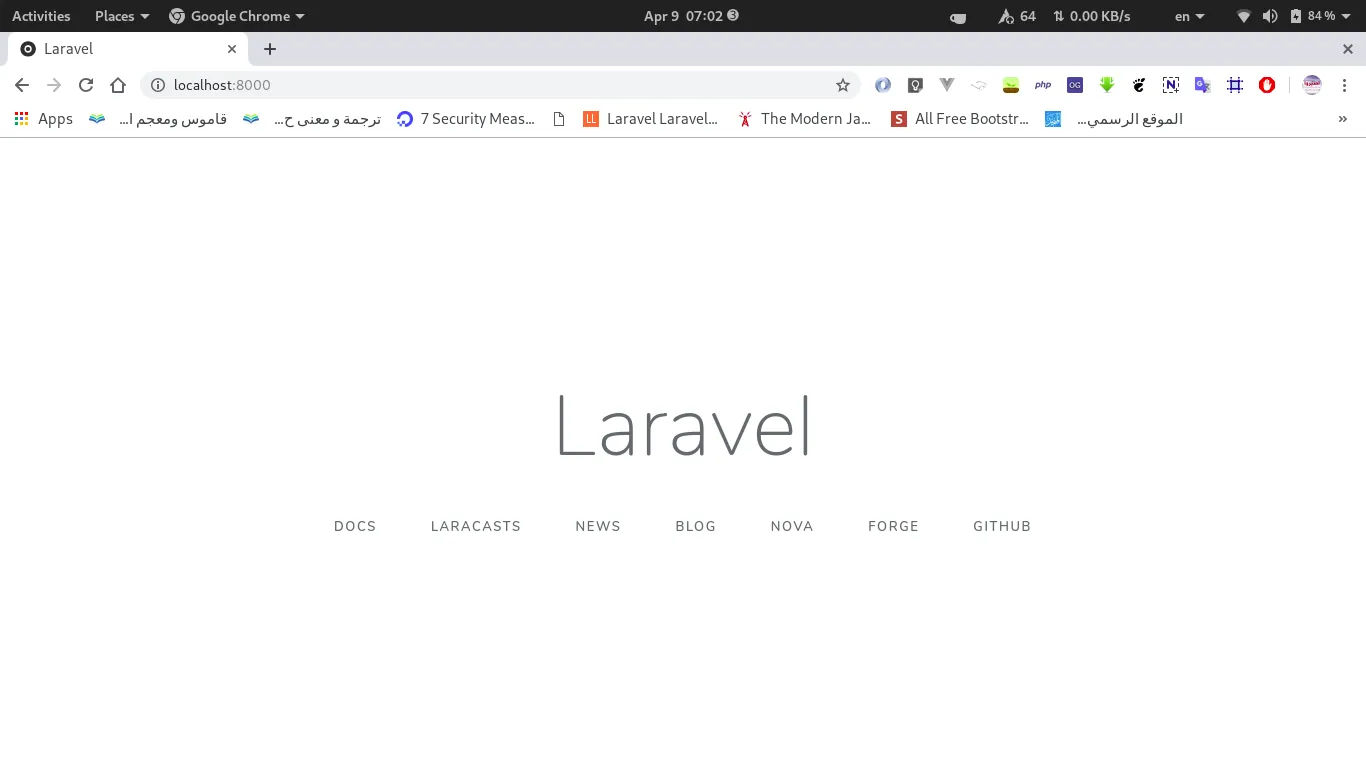This screenshot has width=1366, height=768.
Task: Open the GITHUB link
Action: 1002,526
